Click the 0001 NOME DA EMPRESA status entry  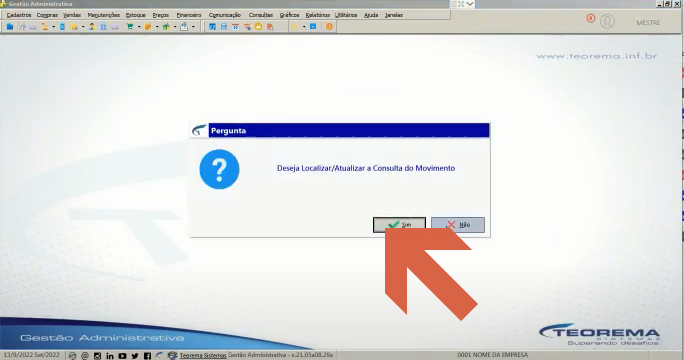click(x=492, y=355)
